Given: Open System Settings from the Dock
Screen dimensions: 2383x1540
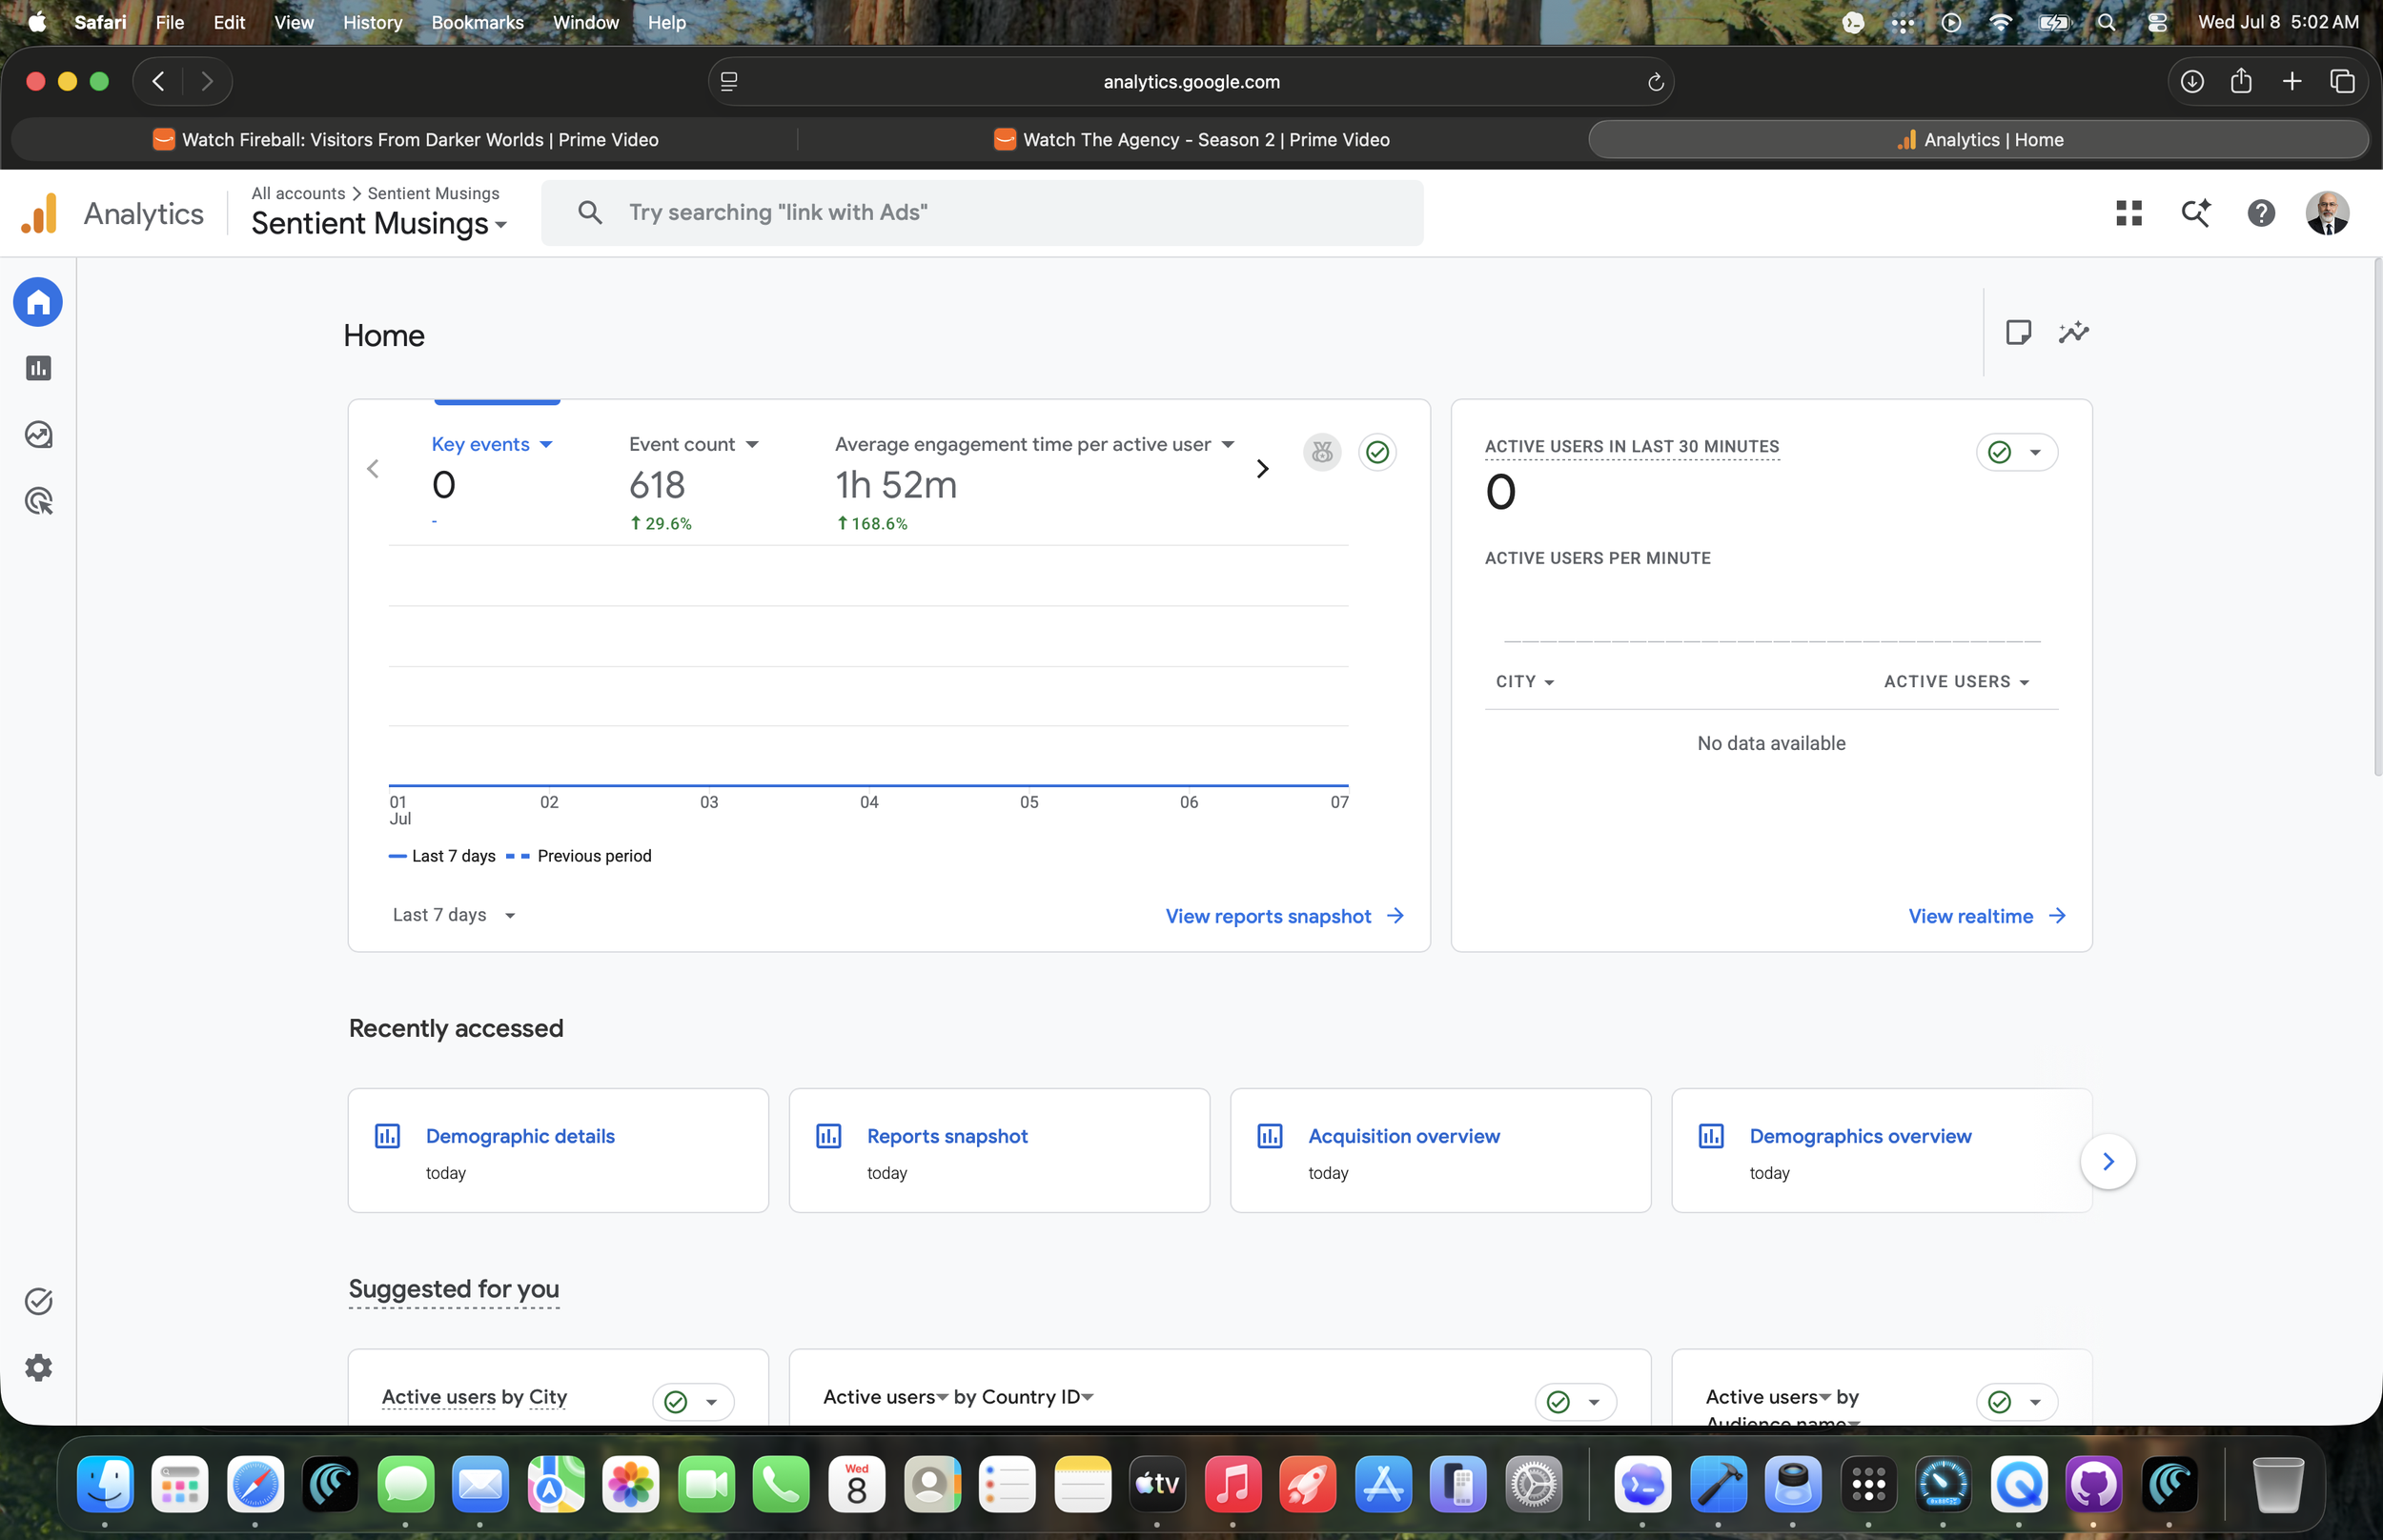Looking at the screenshot, I should (1533, 1483).
